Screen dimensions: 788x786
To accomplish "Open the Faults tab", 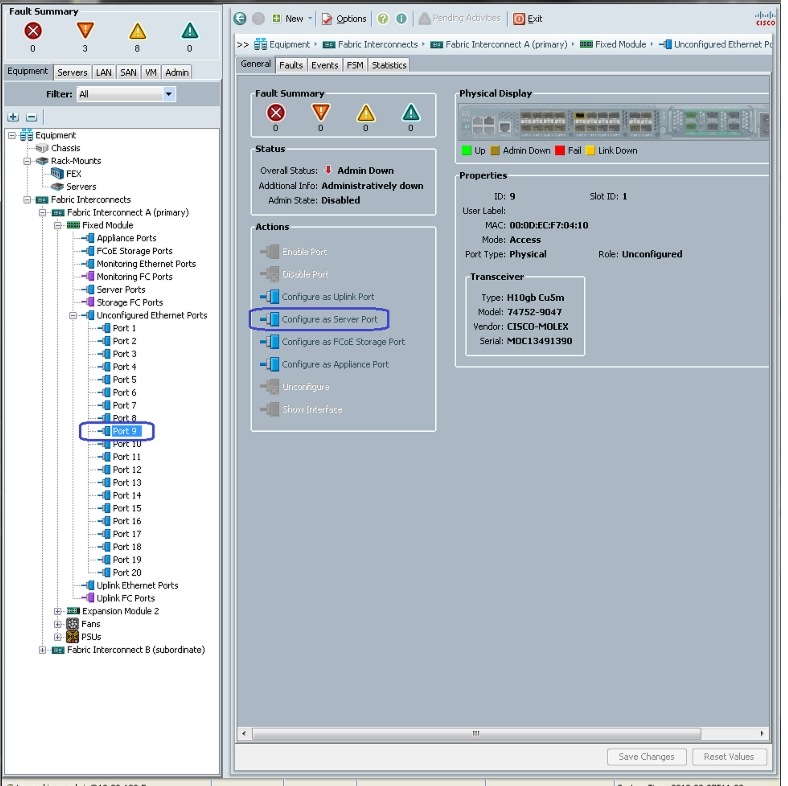I will click(291, 65).
